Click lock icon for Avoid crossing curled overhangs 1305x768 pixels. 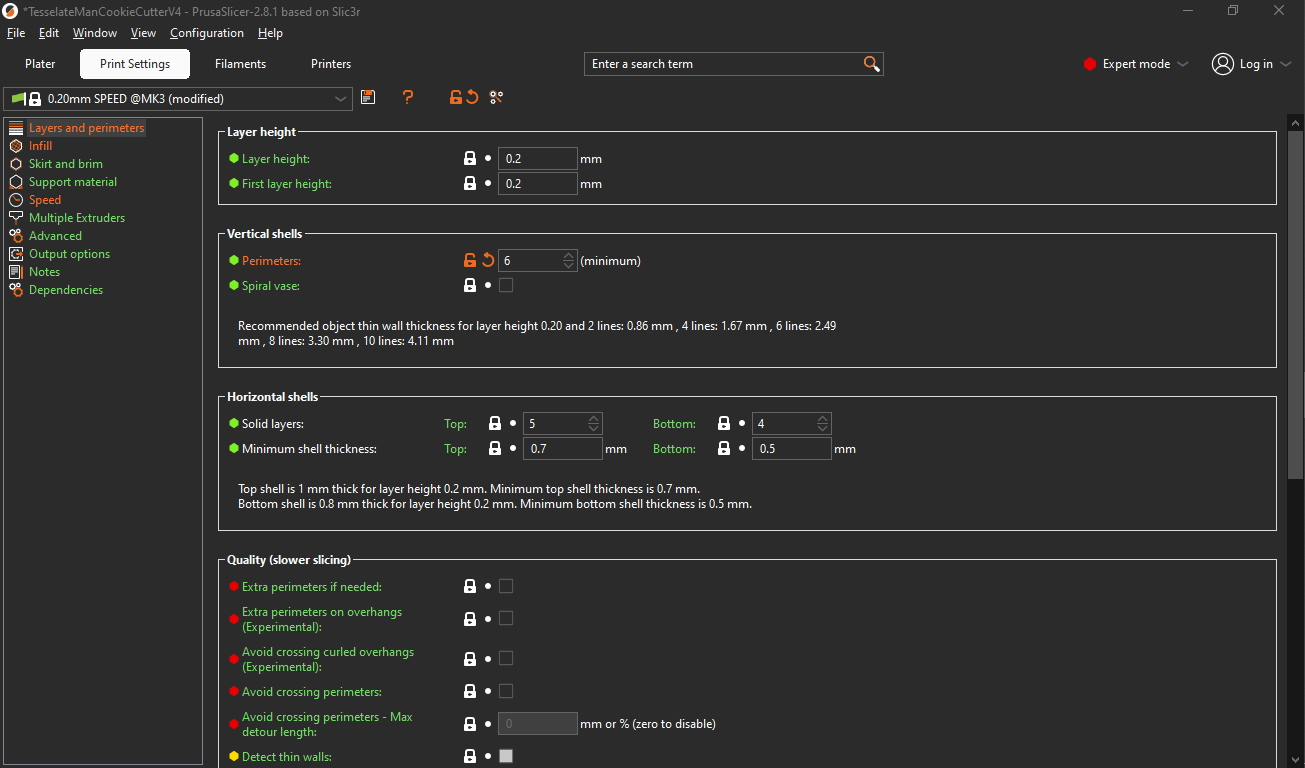(470, 659)
